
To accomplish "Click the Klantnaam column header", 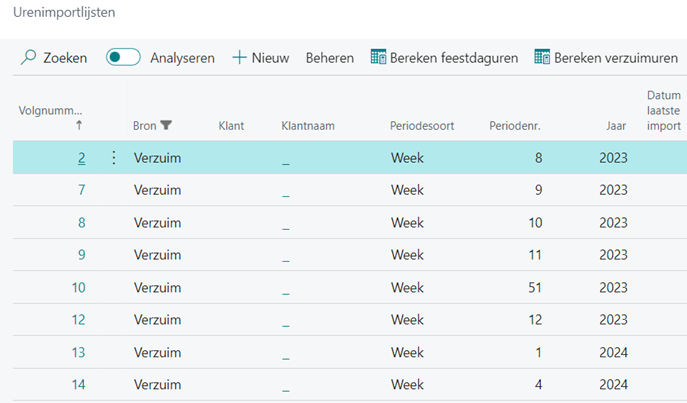I will [x=308, y=126].
